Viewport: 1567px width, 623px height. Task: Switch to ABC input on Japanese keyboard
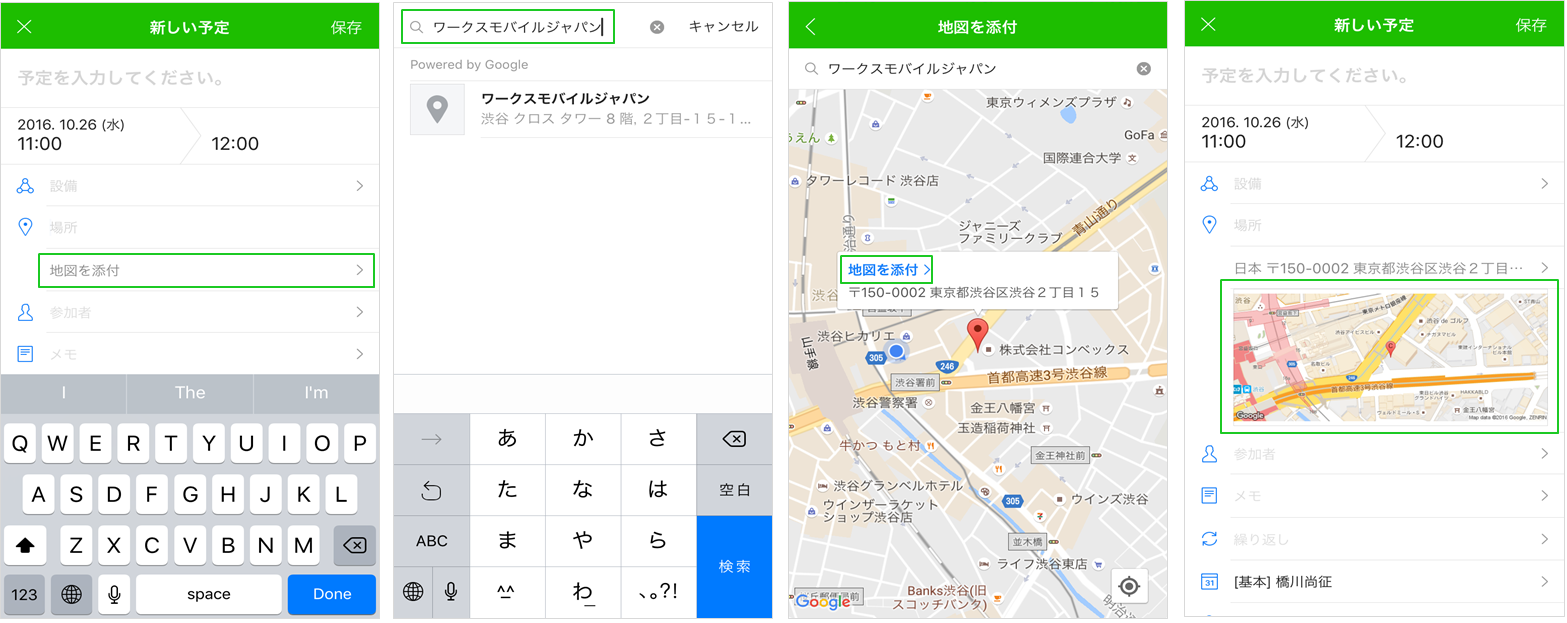pyautogui.click(x=432, y=541)
